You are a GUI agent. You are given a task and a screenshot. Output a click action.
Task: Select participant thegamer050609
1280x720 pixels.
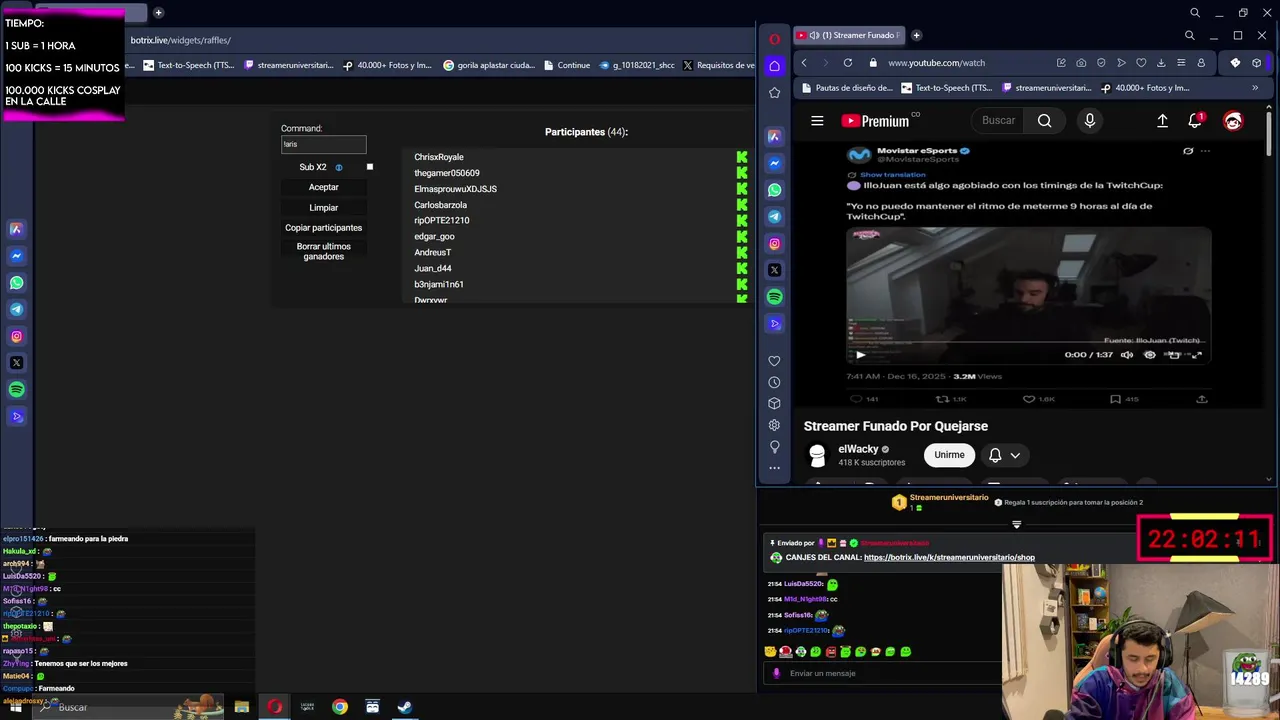447,173
